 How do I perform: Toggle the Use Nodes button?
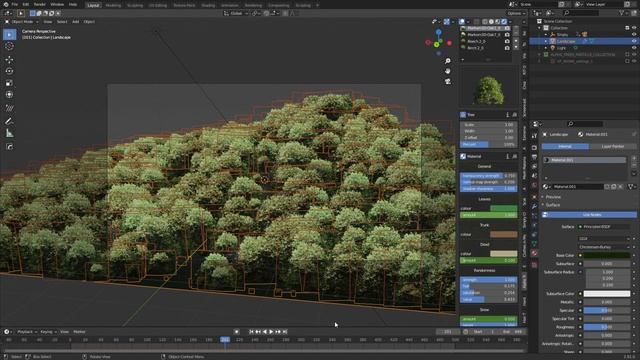click(x=589, y=215)
